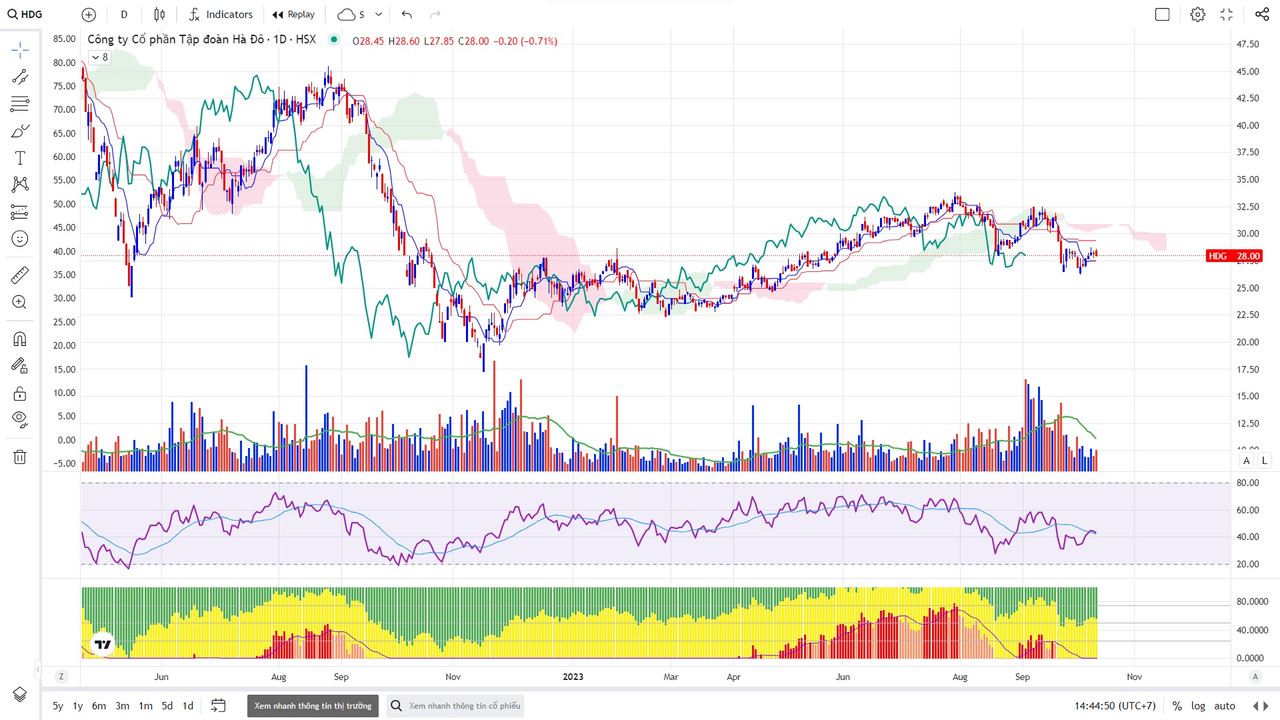The width and height of the screenshot is (1280, 720).
Task: Open the D timeframe interval selector
Action: tap(124, 15)
